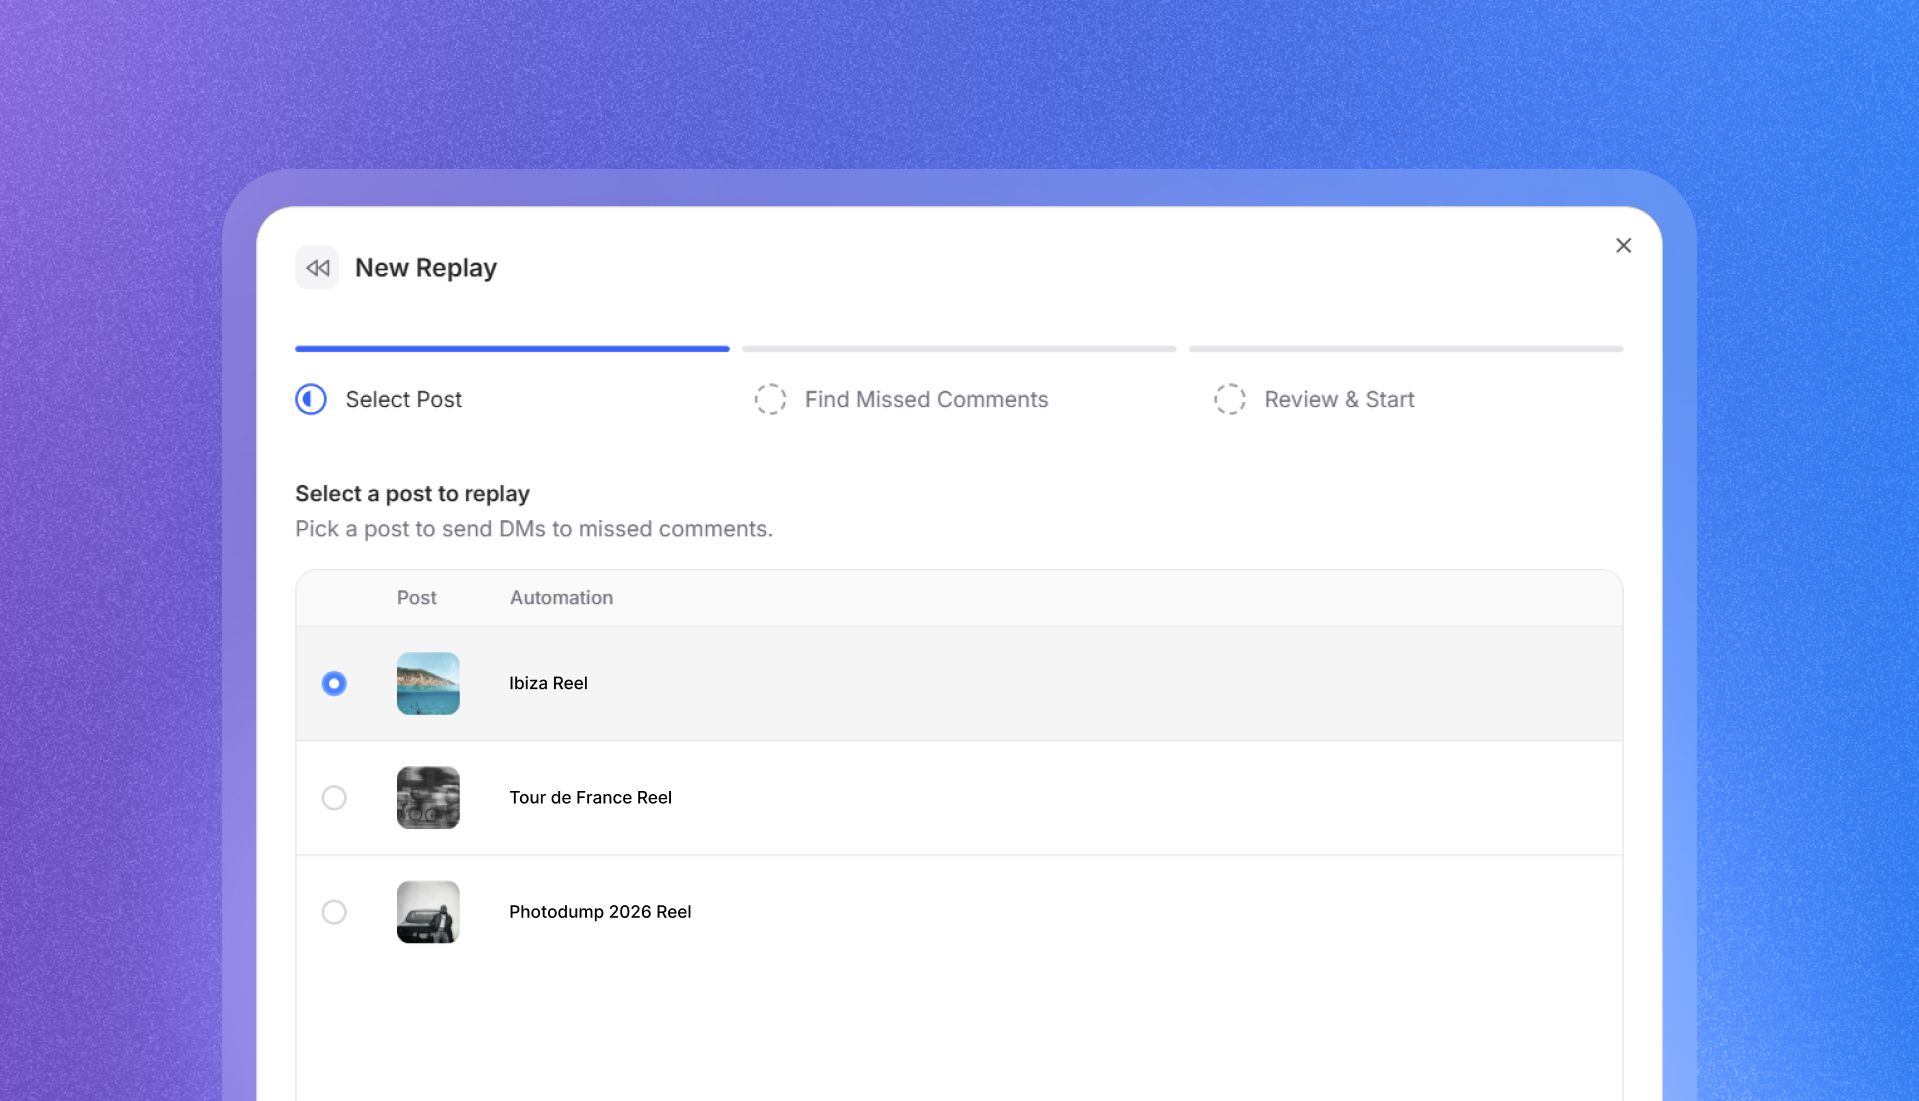The width and height of the screenshot is (1919, 1101).
Task: Go to the Find Missed Comments step
Action: 926,399
